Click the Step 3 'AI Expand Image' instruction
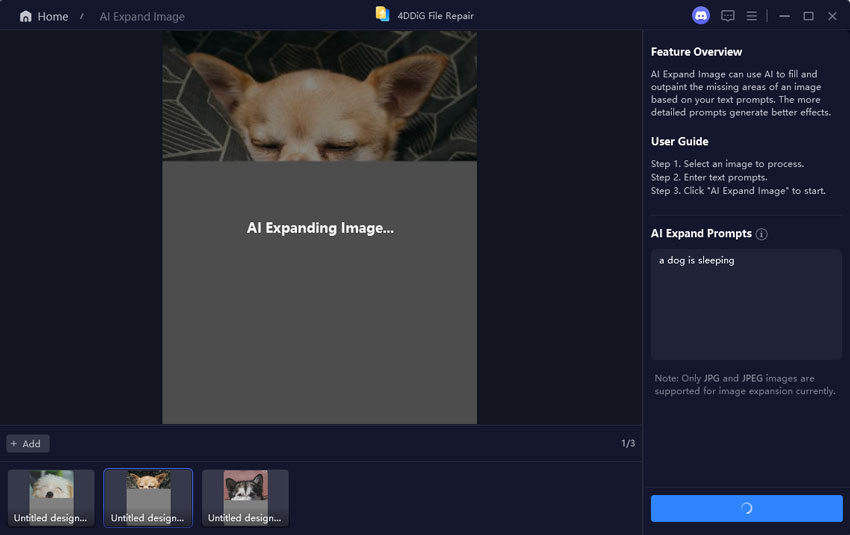Screen dimensions: 850x535 [x=738, y=191]
